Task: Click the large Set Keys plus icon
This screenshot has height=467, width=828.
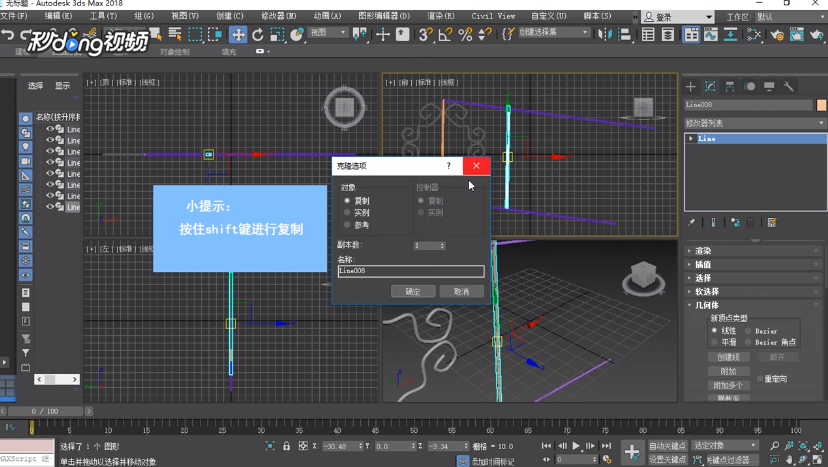Action: [x=632, y=452]
